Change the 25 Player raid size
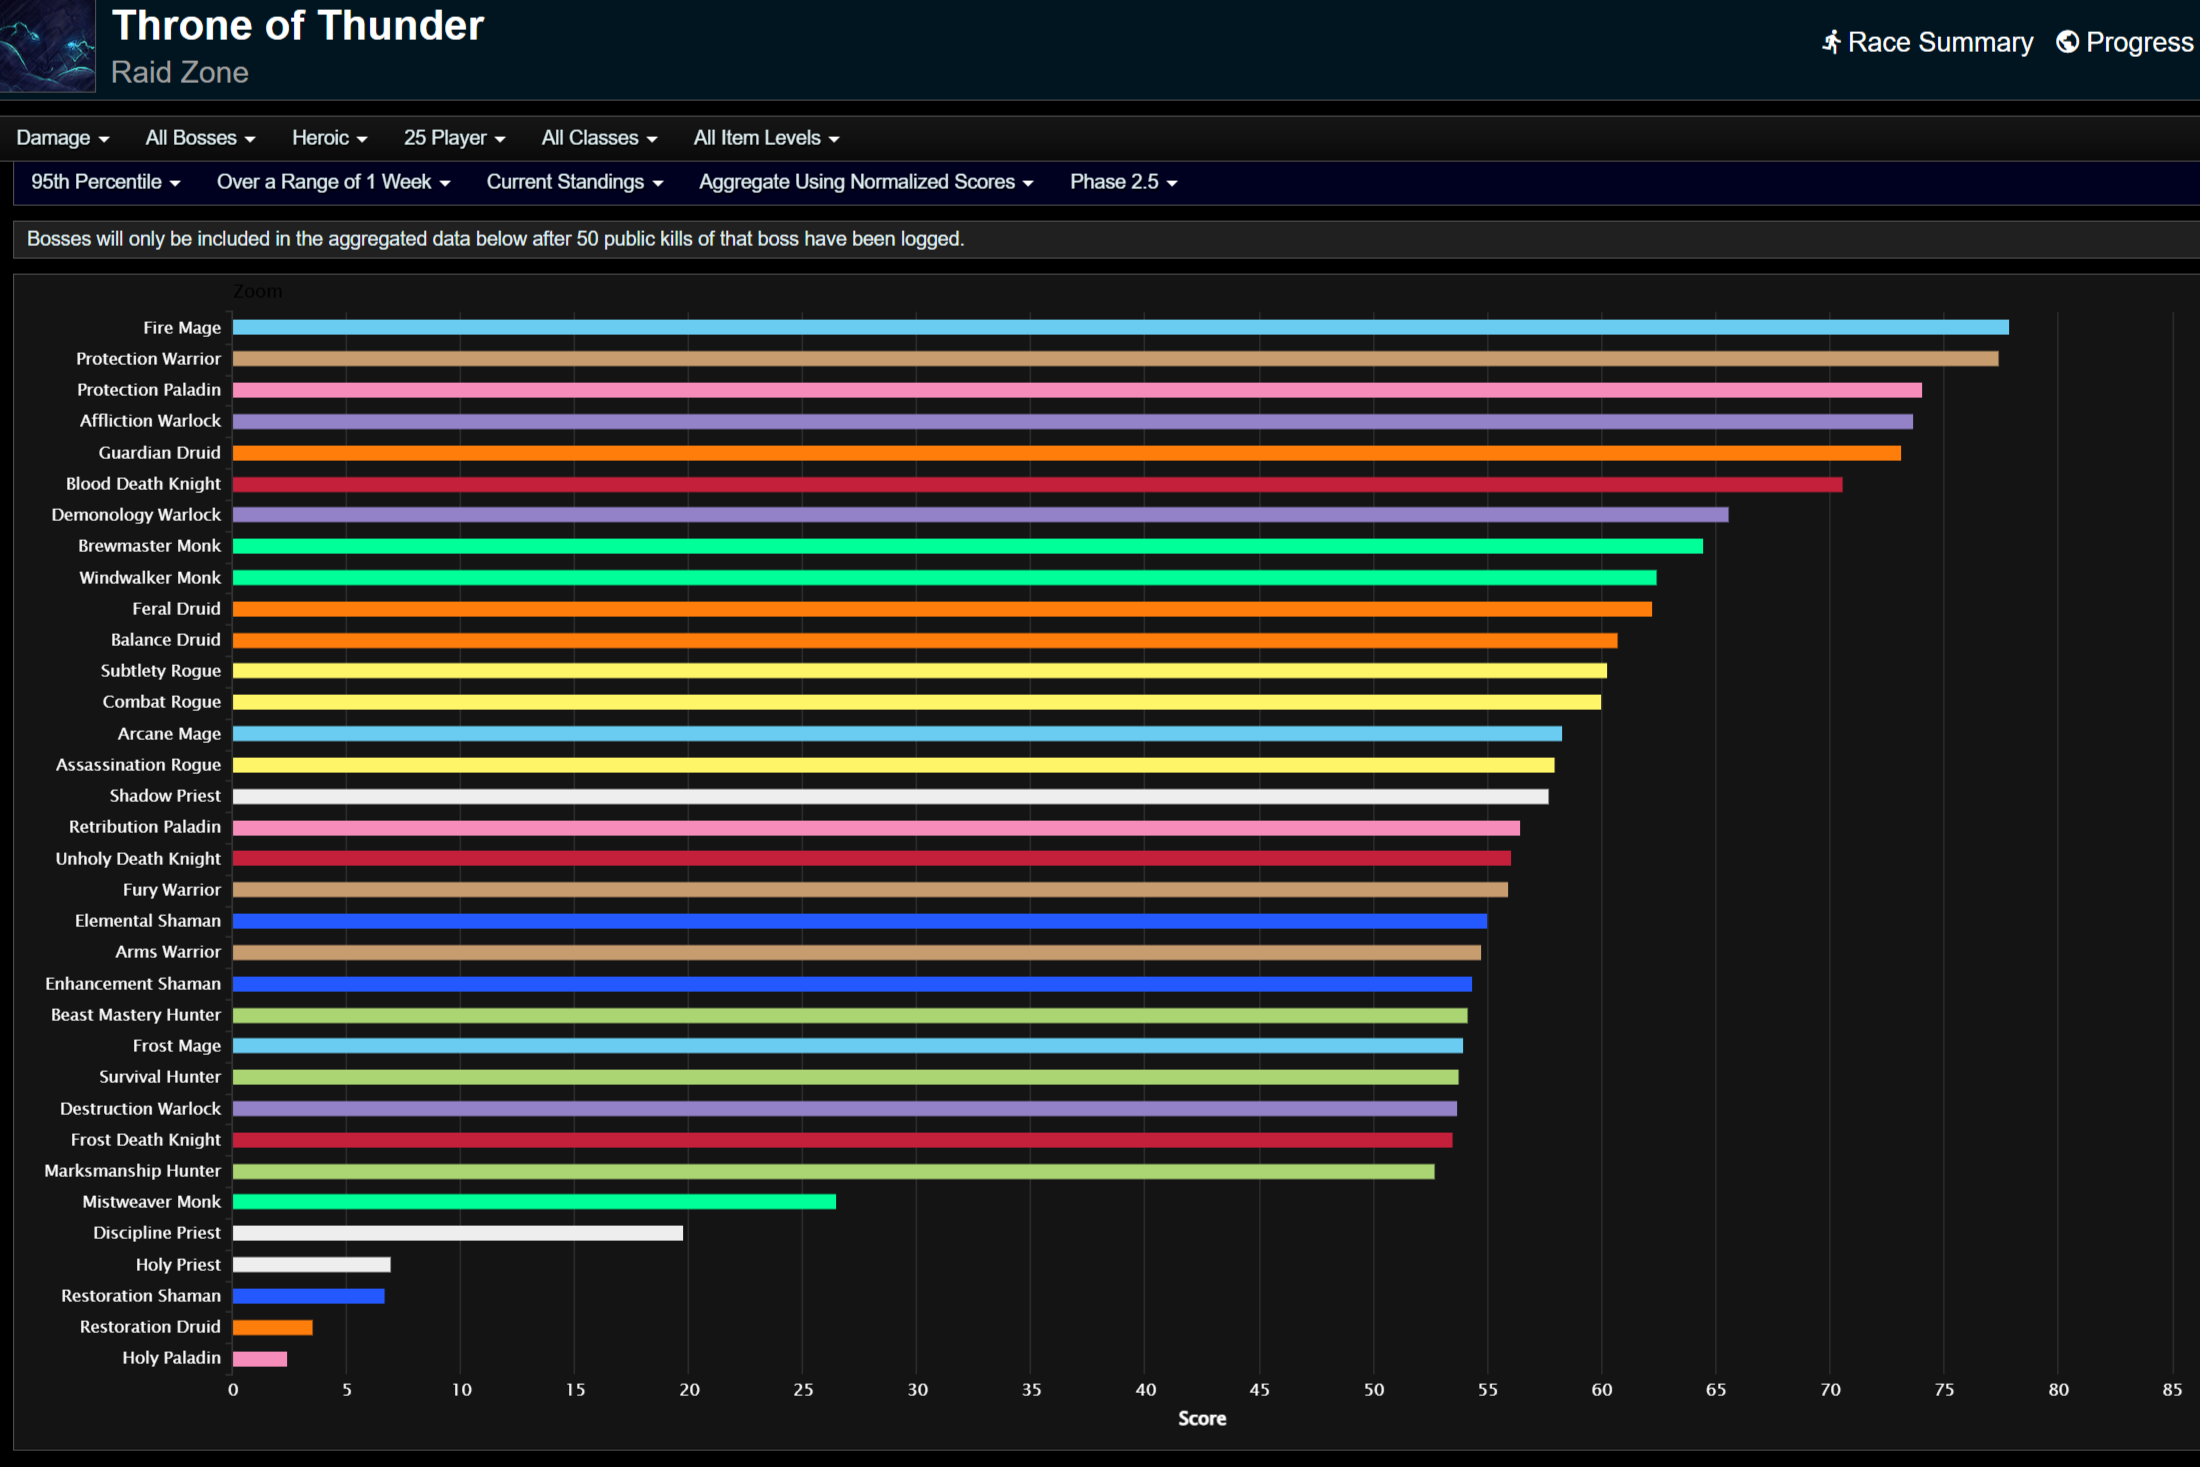2200x1467 pixels. coord(454,138)
